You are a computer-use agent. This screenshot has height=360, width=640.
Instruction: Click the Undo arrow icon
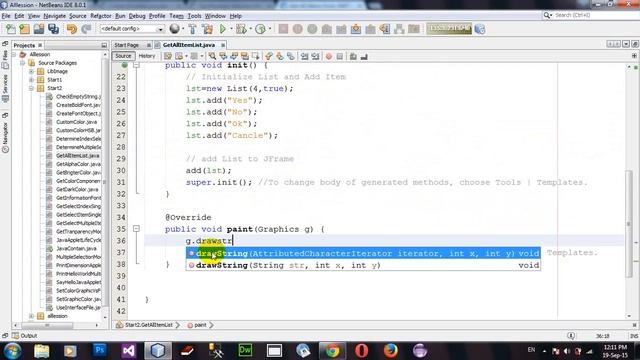pos(72,29)
